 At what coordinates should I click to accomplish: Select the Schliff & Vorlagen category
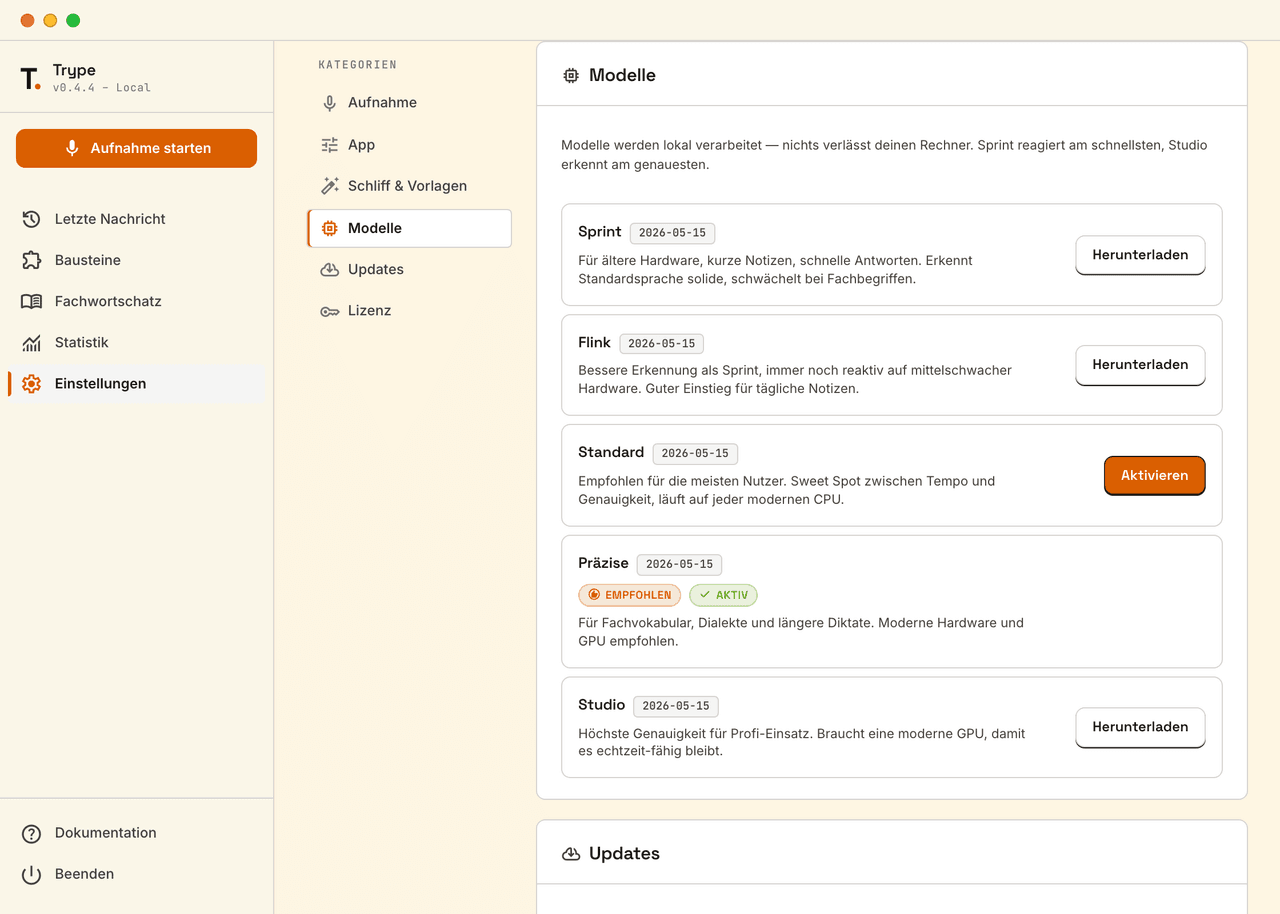[x=409, y=186]
